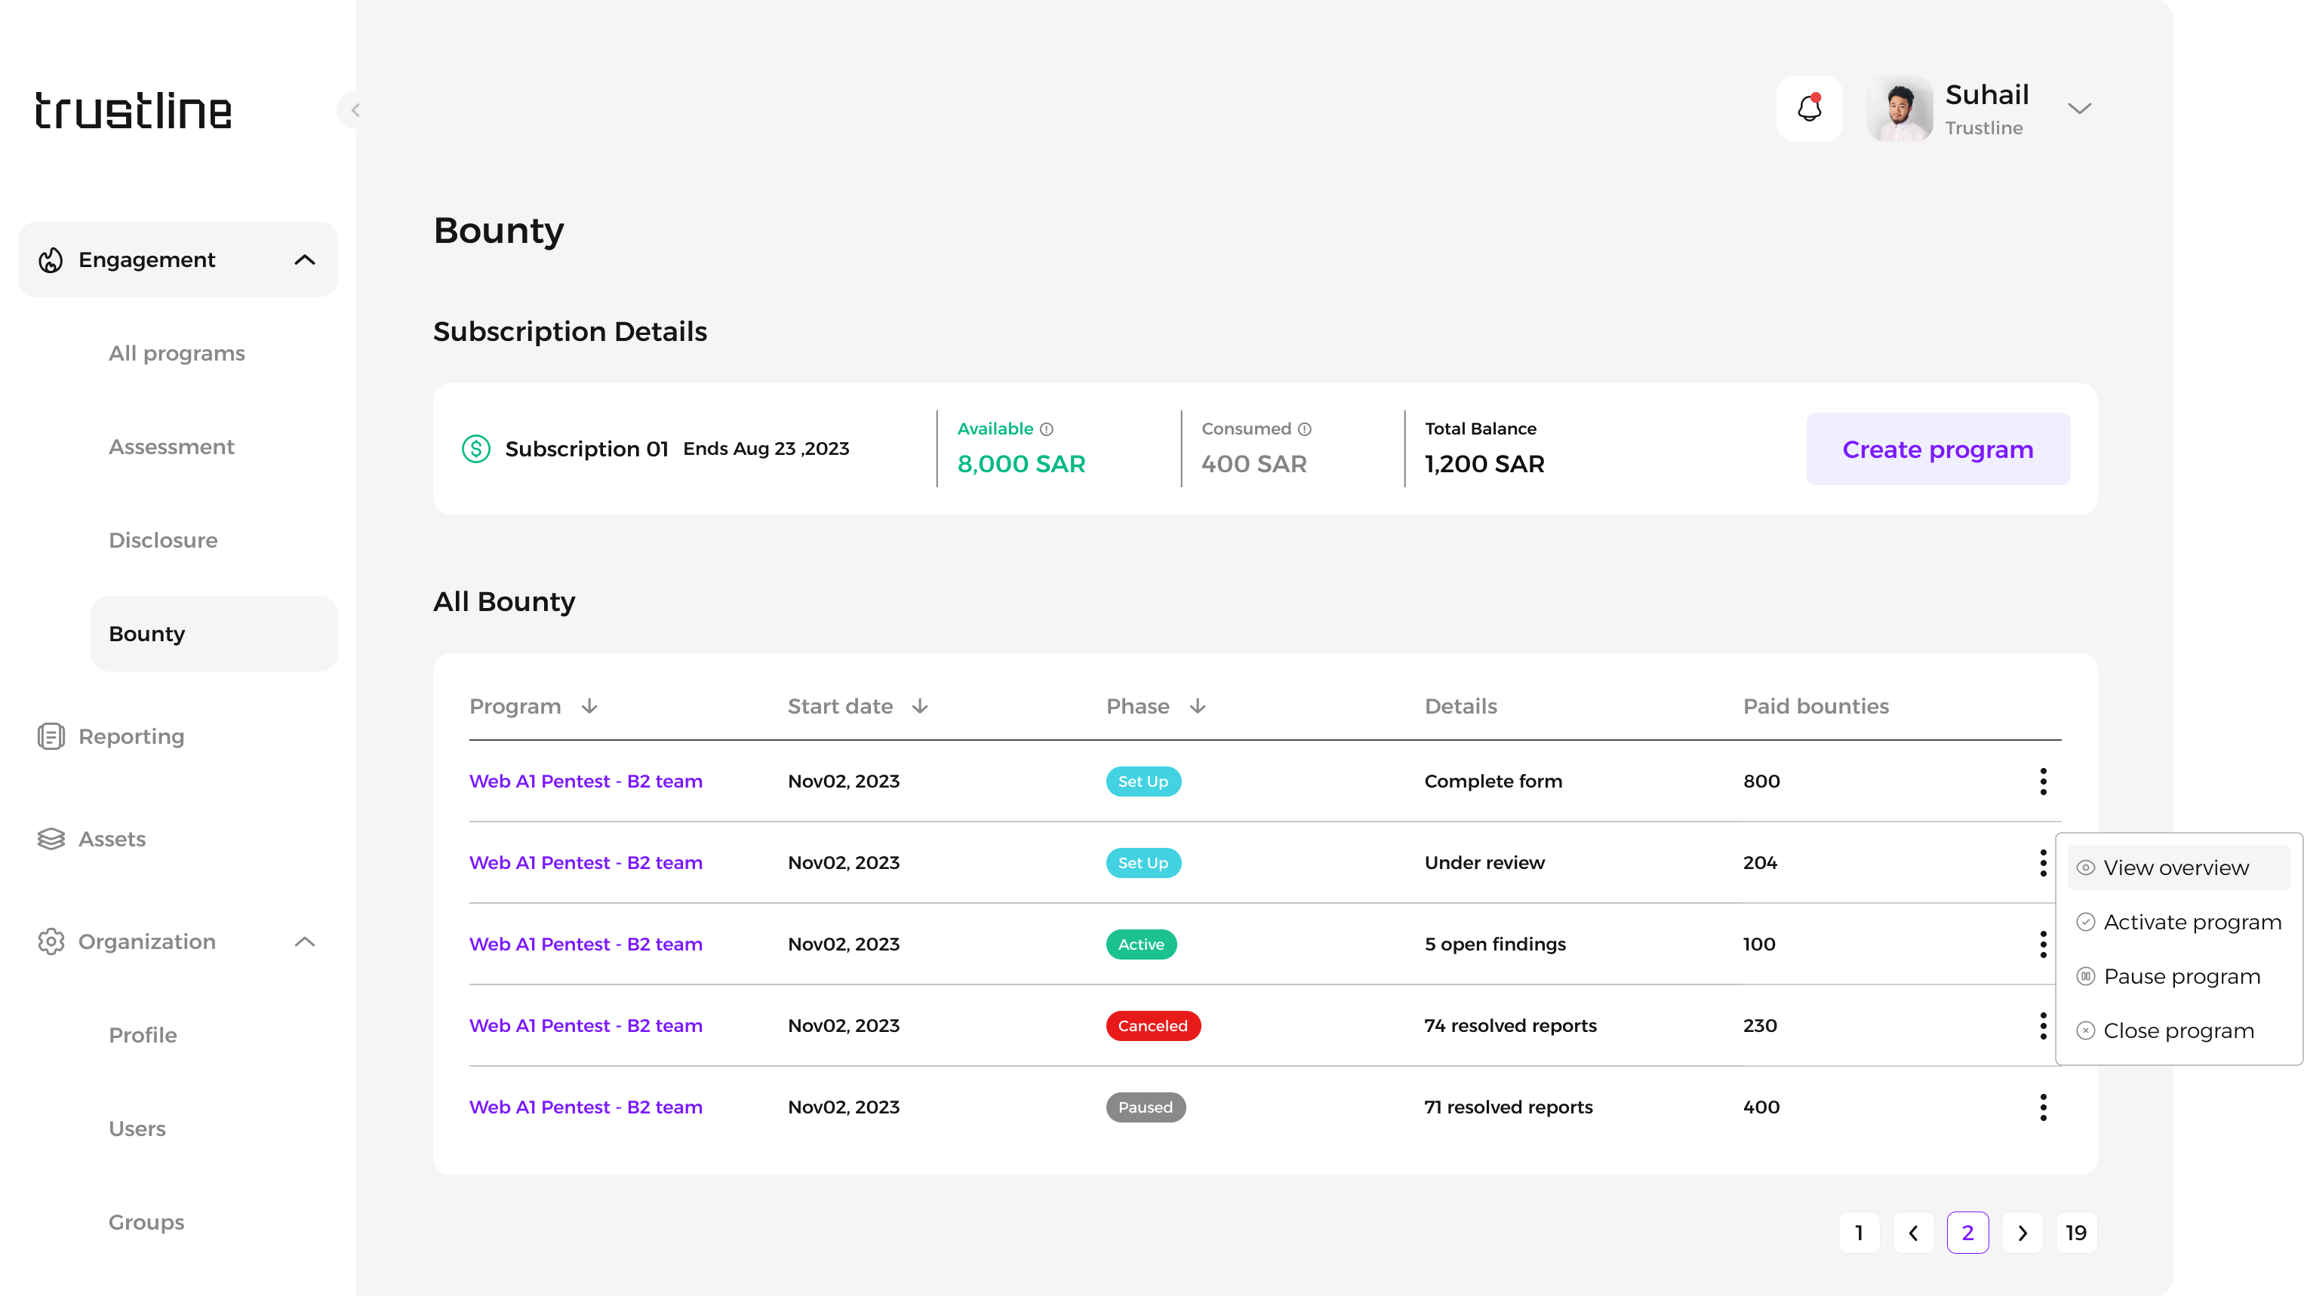The image size is (2304, 1296).
Task: Go to the last page, 19, in the pagination
Action: click(x=2075, y=1233)
